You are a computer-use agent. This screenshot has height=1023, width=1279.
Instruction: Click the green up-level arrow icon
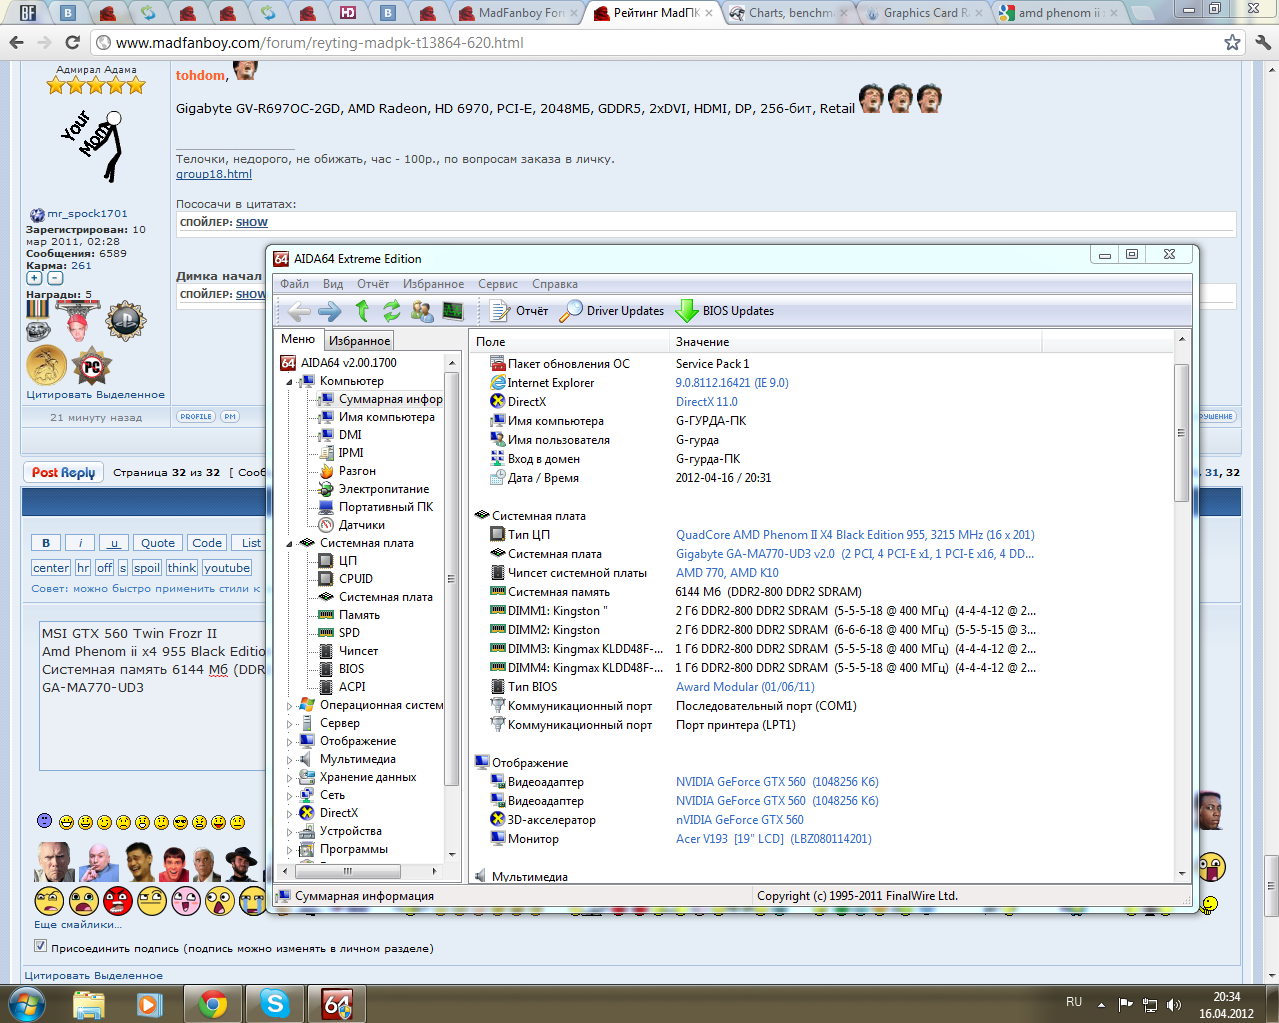click(362, 311)
